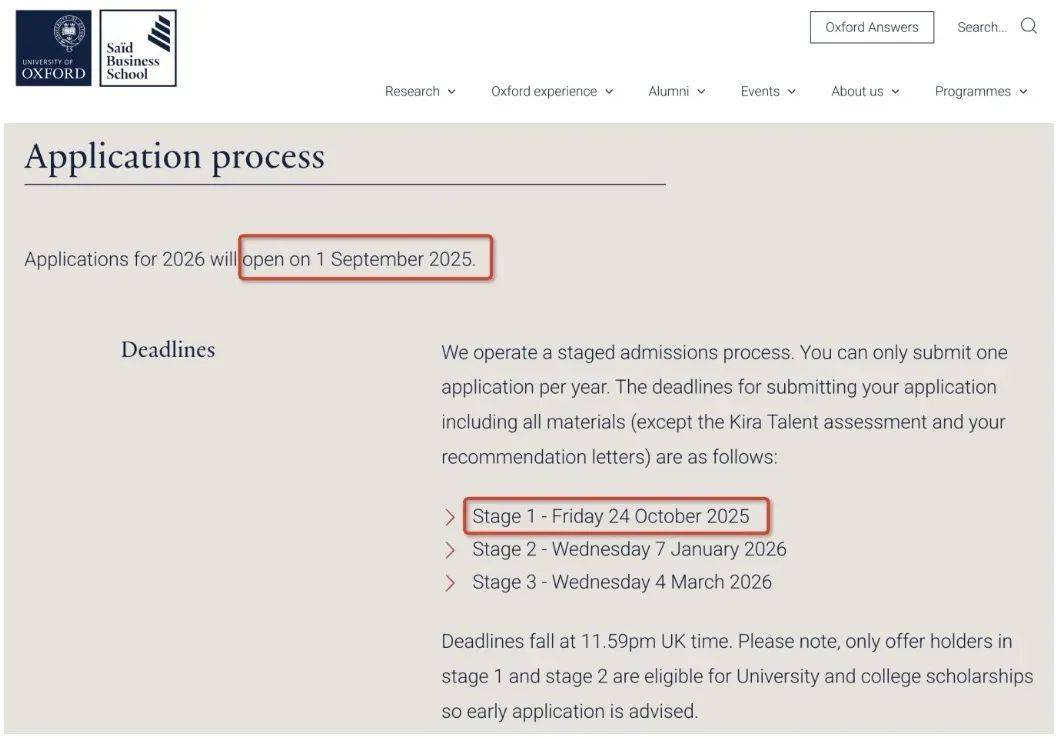Click the highlighted September opening date
1058x738 pixels.
pyautogui.click(x=367, y=258)
